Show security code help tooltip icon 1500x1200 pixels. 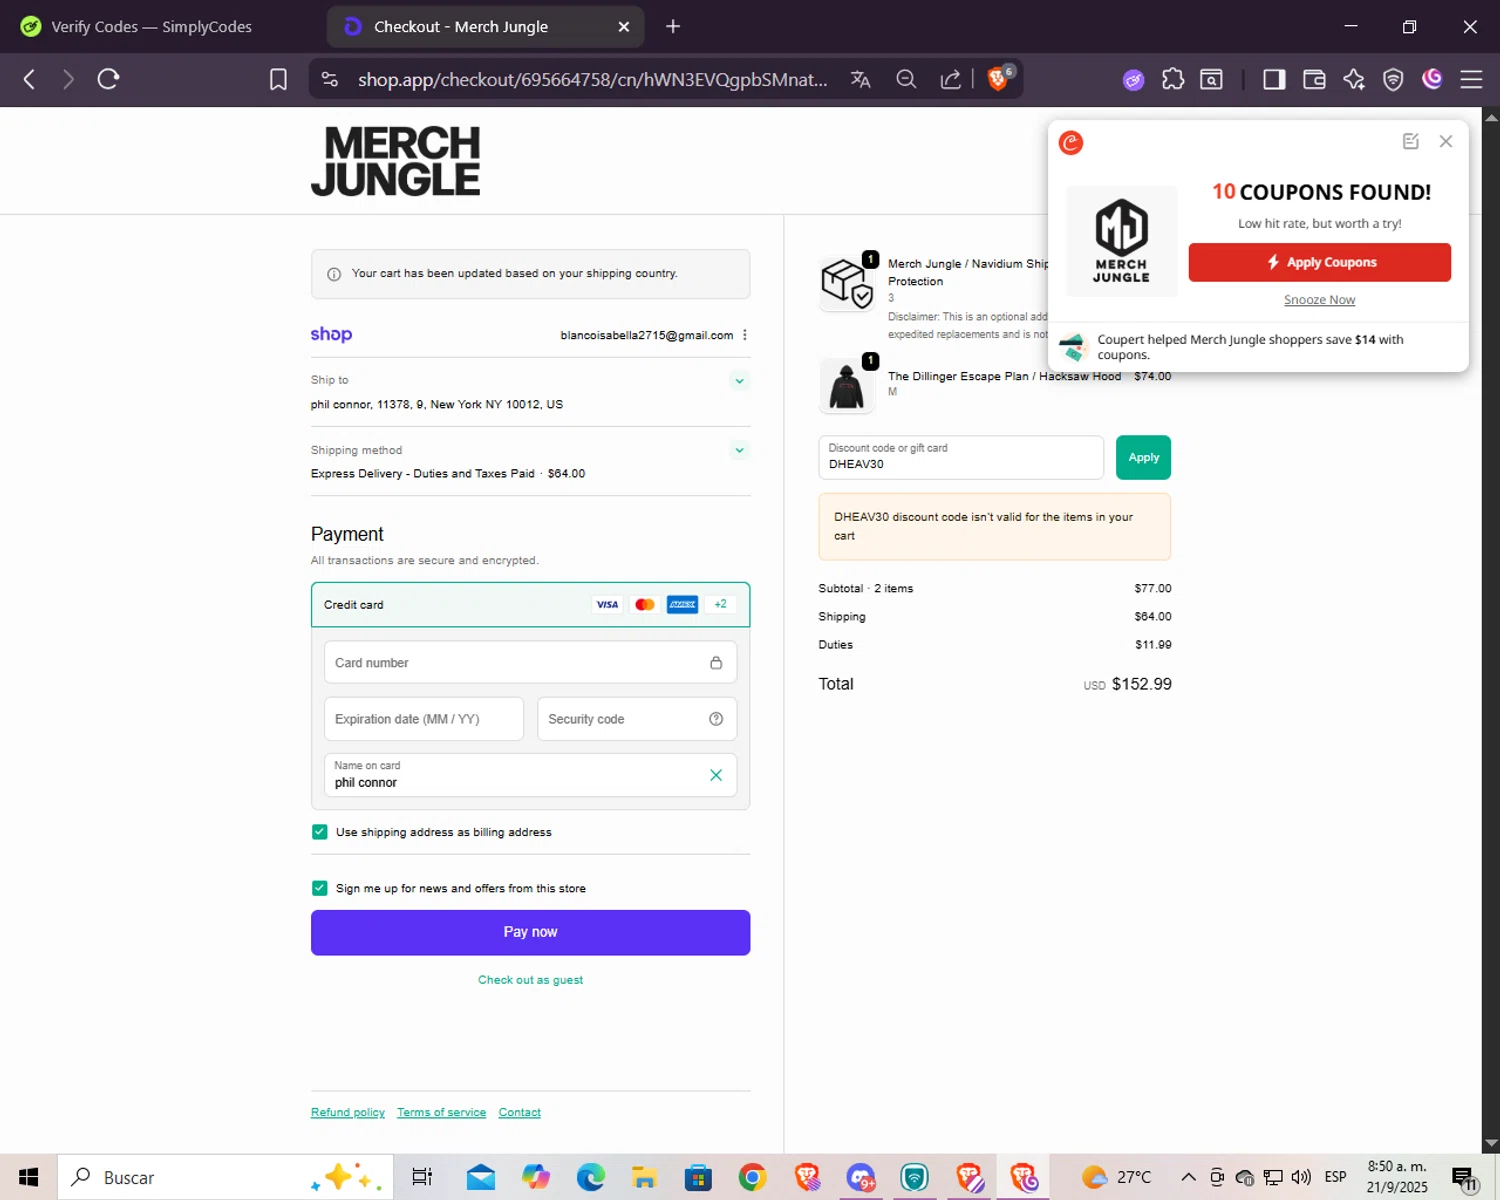[x=716, y=719]
